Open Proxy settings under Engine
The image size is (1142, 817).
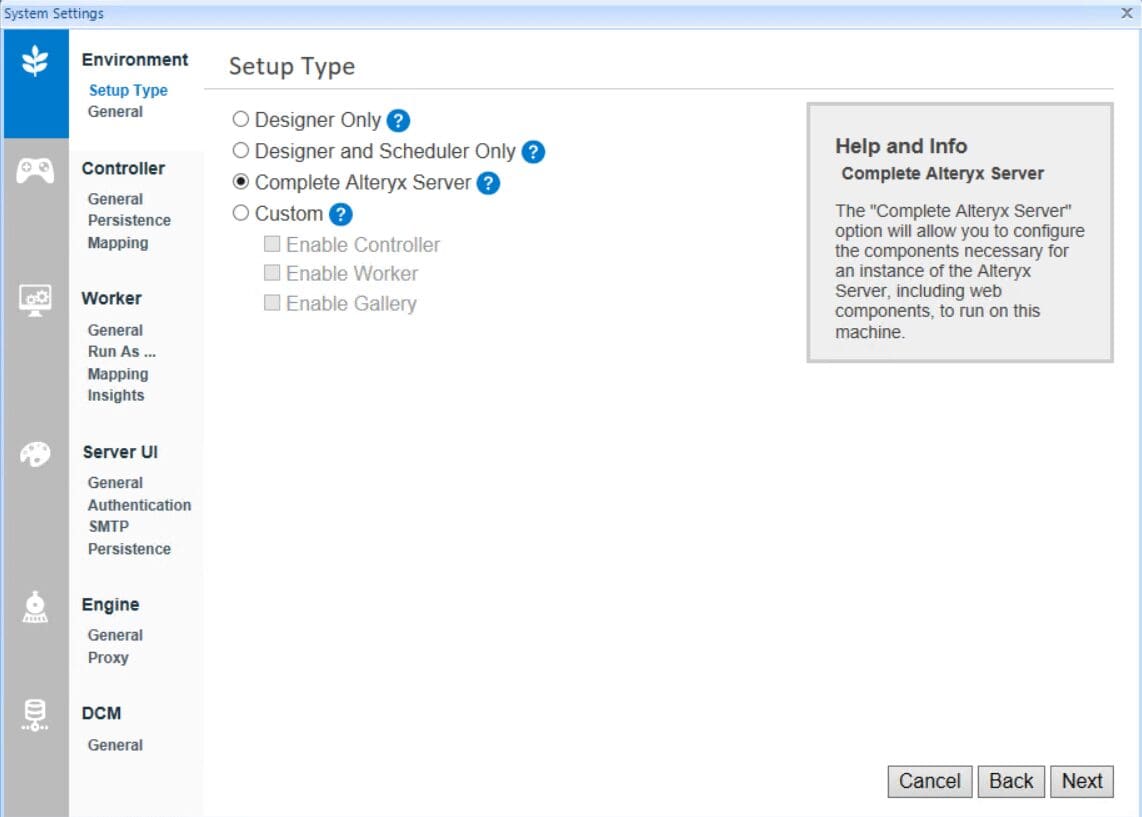(108, 657)
